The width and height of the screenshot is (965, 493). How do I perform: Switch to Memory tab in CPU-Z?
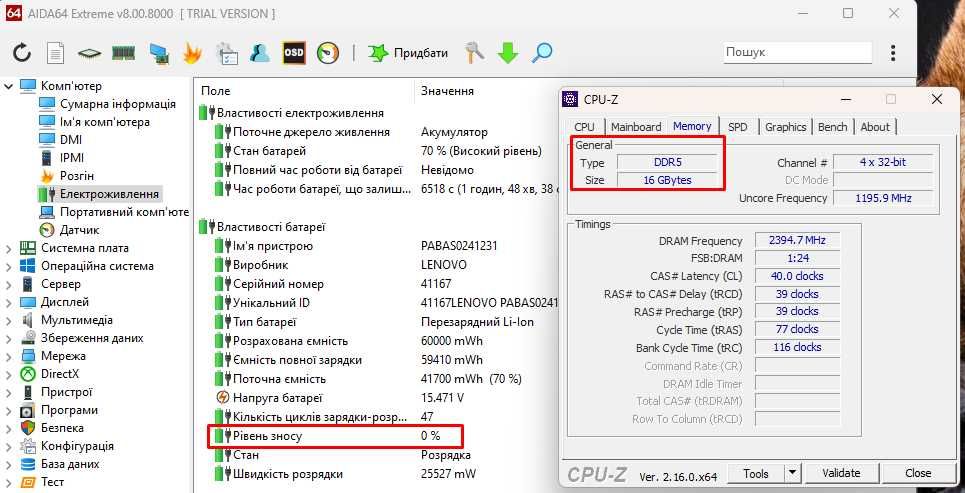point(692,126)
